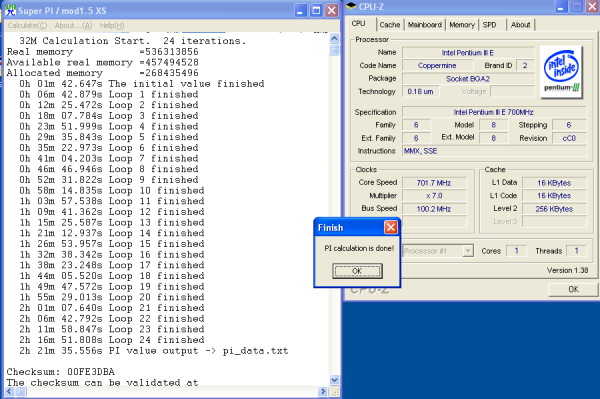This screenshot has height=399, width=600.
Task: Click the 'The initial value finished' line
Action: tap(142, 83)
